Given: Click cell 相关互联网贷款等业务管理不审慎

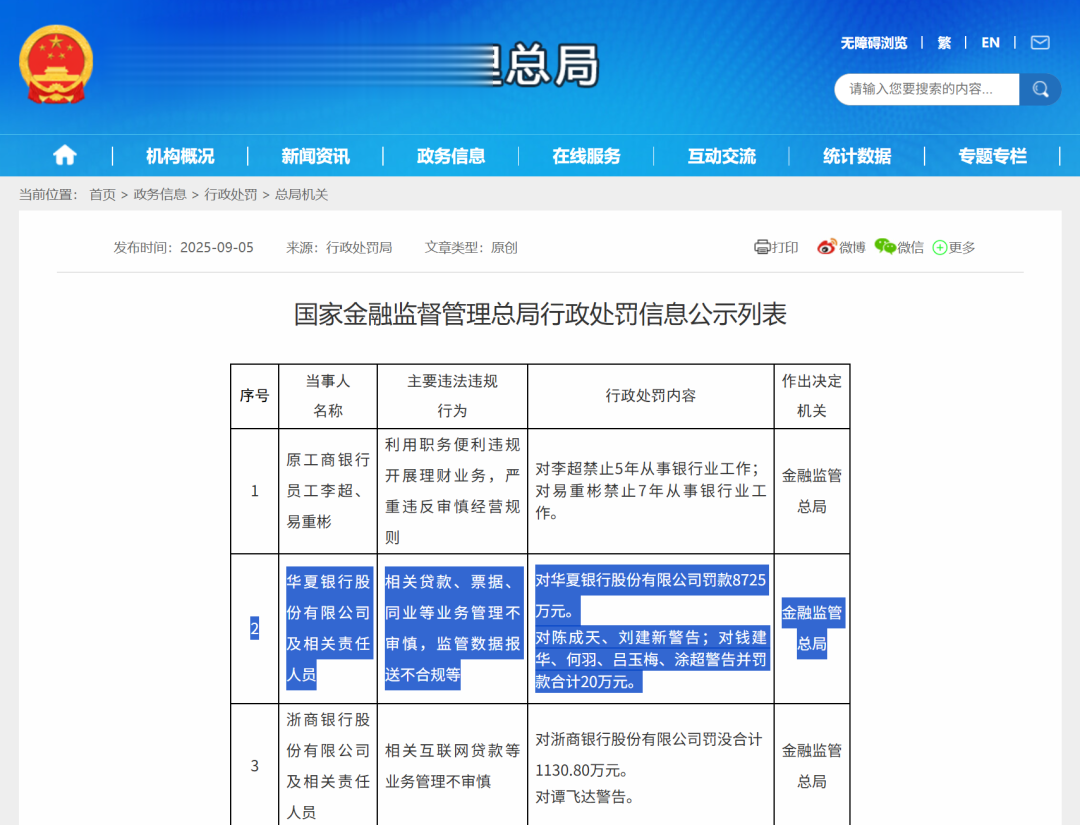Looking at the screenshot, I should 453,765.
